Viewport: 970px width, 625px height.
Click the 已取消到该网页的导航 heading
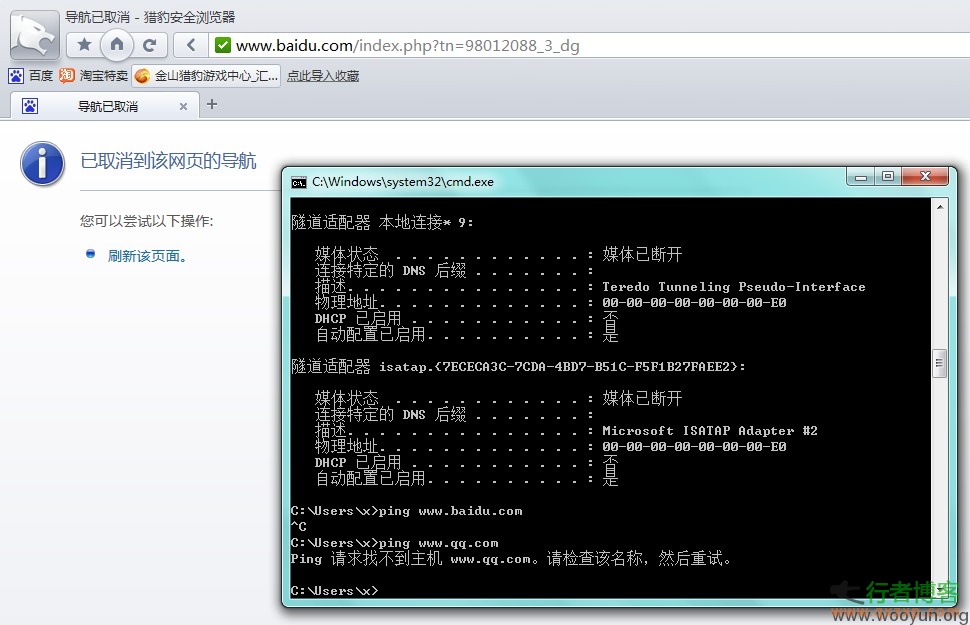tap(168, 161)
